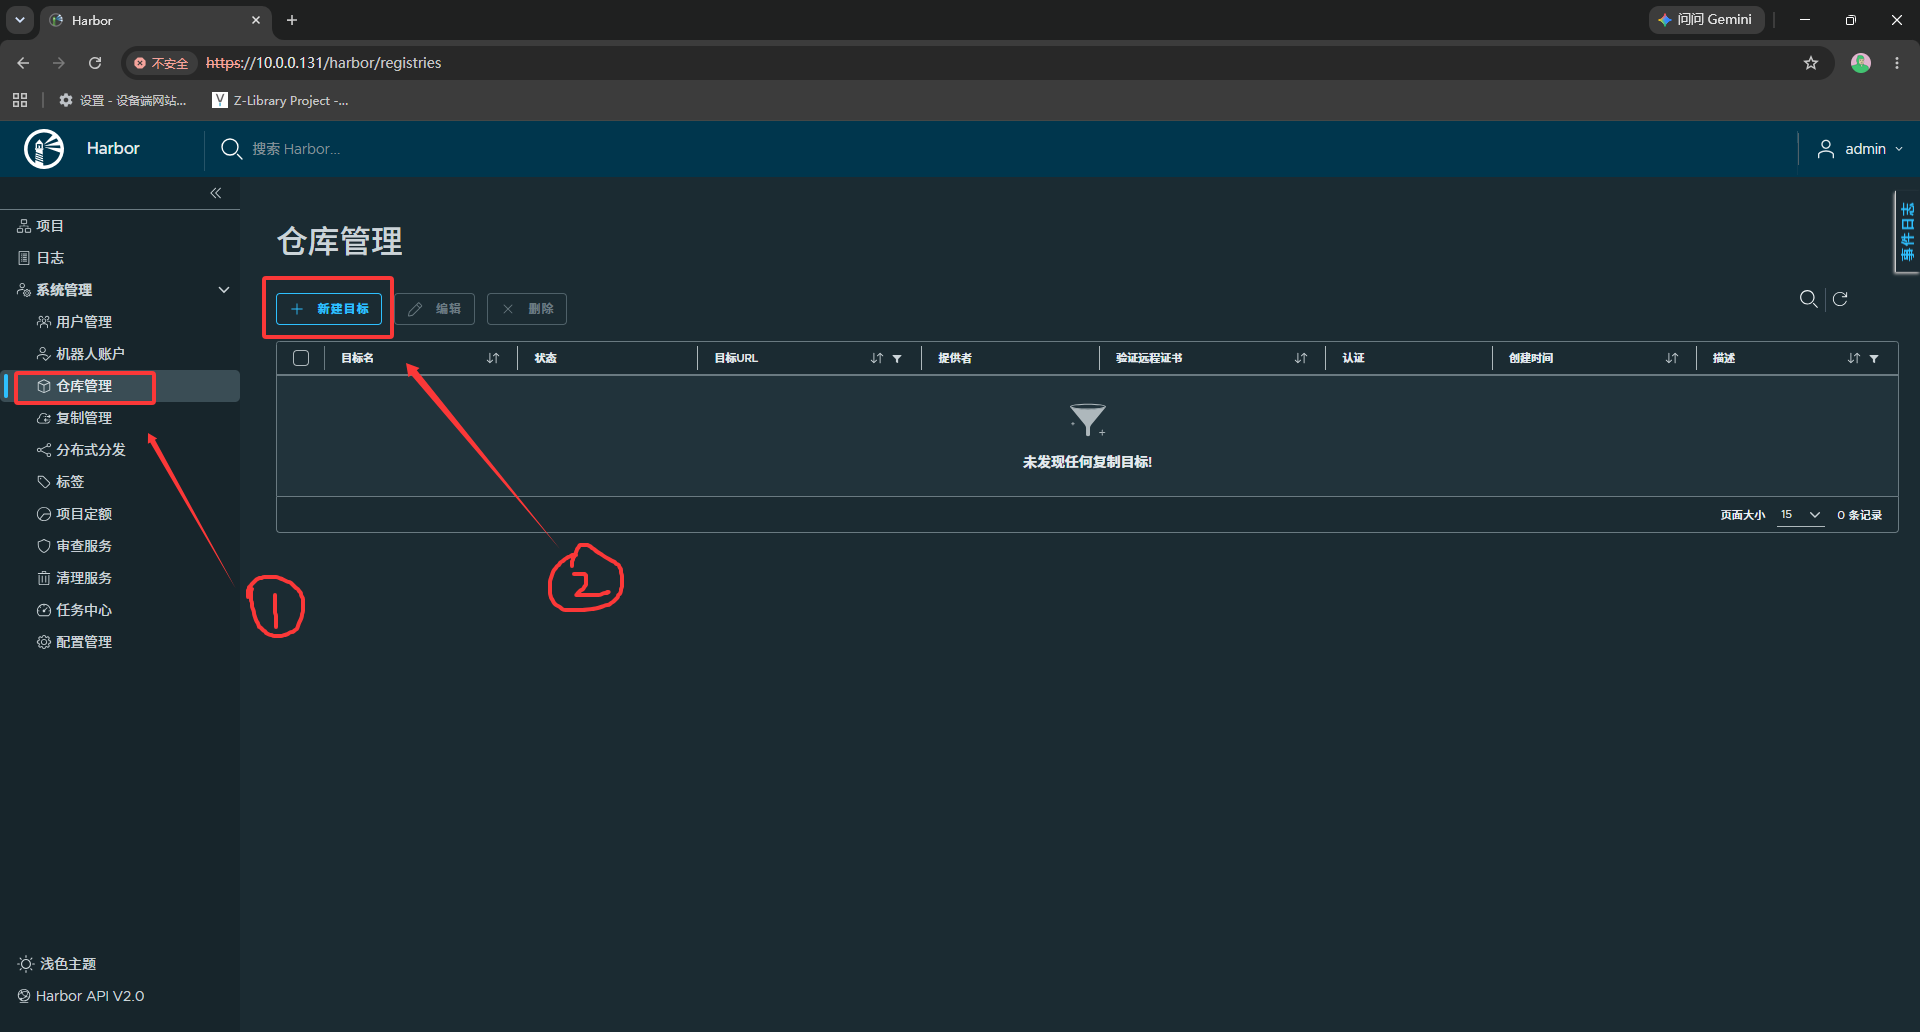Open the Harbor API V2.0 link
Image resolution: width=1920 pixels, height=1032 pixels.
click(81, 996)
